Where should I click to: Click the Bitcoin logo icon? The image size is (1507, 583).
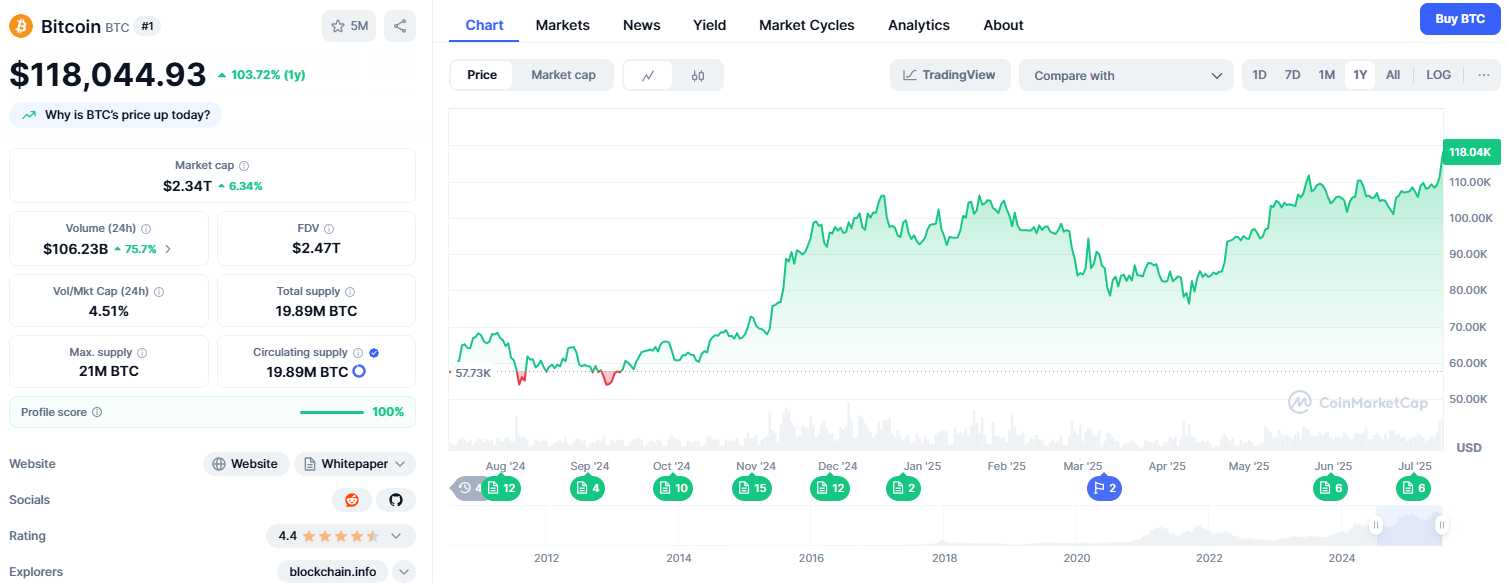(21, 26)
